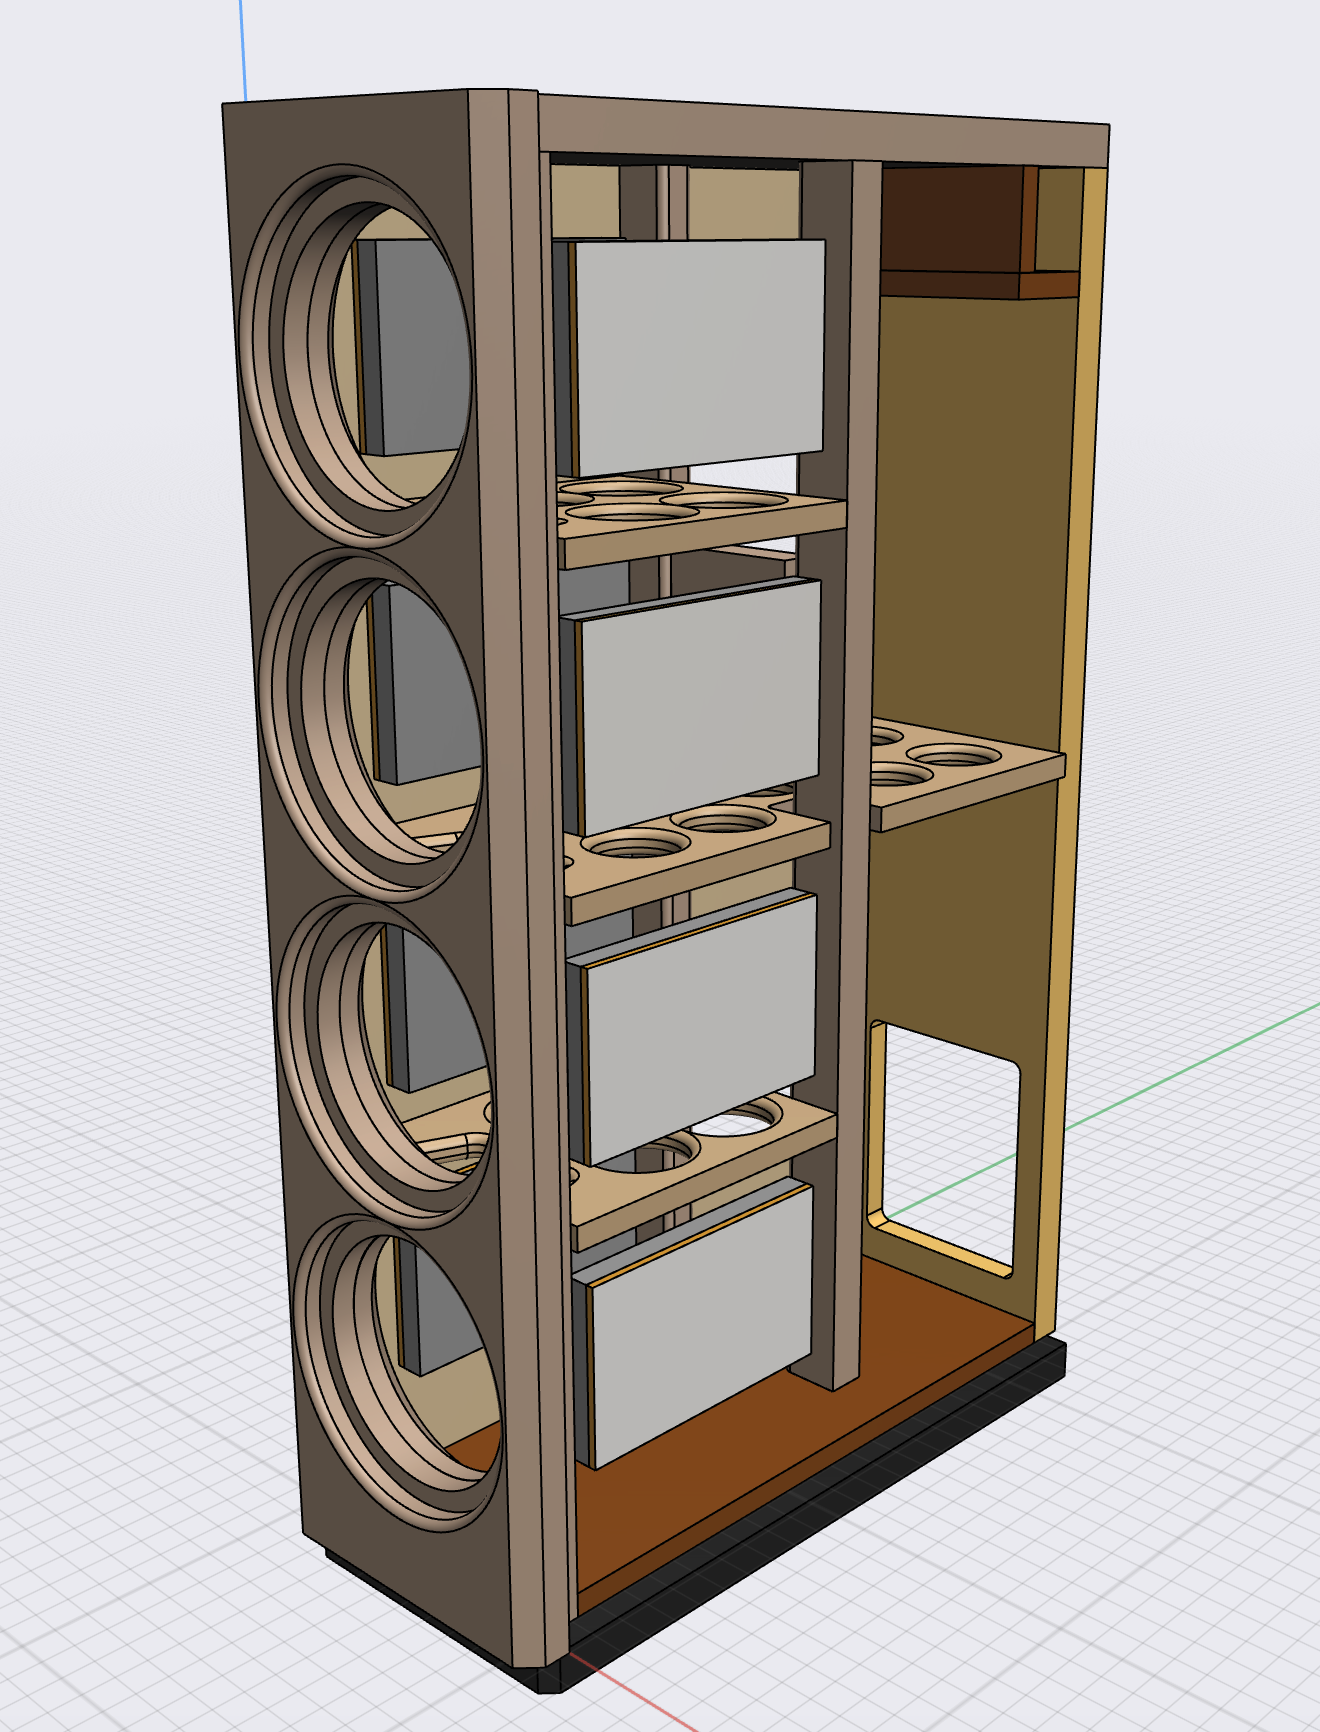Select the rounded rectangular cutout in back panel
The height and width of the screenshot is (1732, 1320).
click(944, 1148)
